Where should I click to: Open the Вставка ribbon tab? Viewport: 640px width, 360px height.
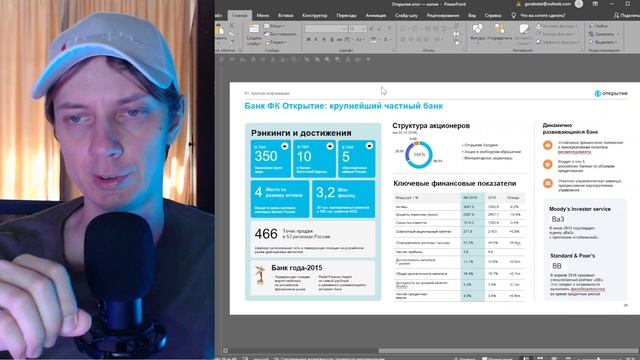point(285,16)
